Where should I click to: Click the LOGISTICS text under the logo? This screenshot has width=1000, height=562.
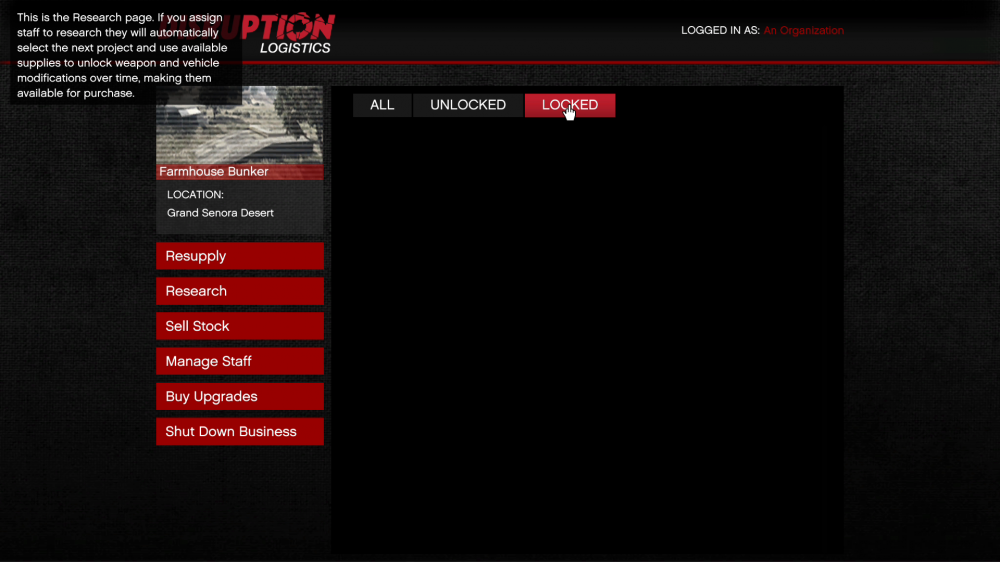click(x=295, y=48)
